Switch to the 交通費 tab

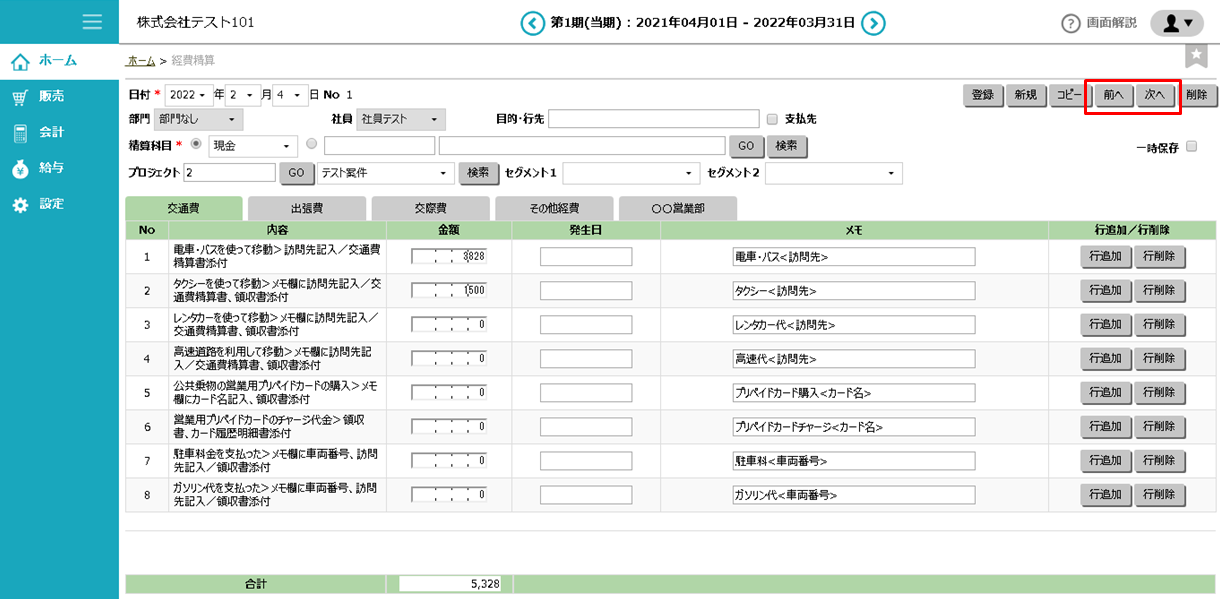click(184, 209)
